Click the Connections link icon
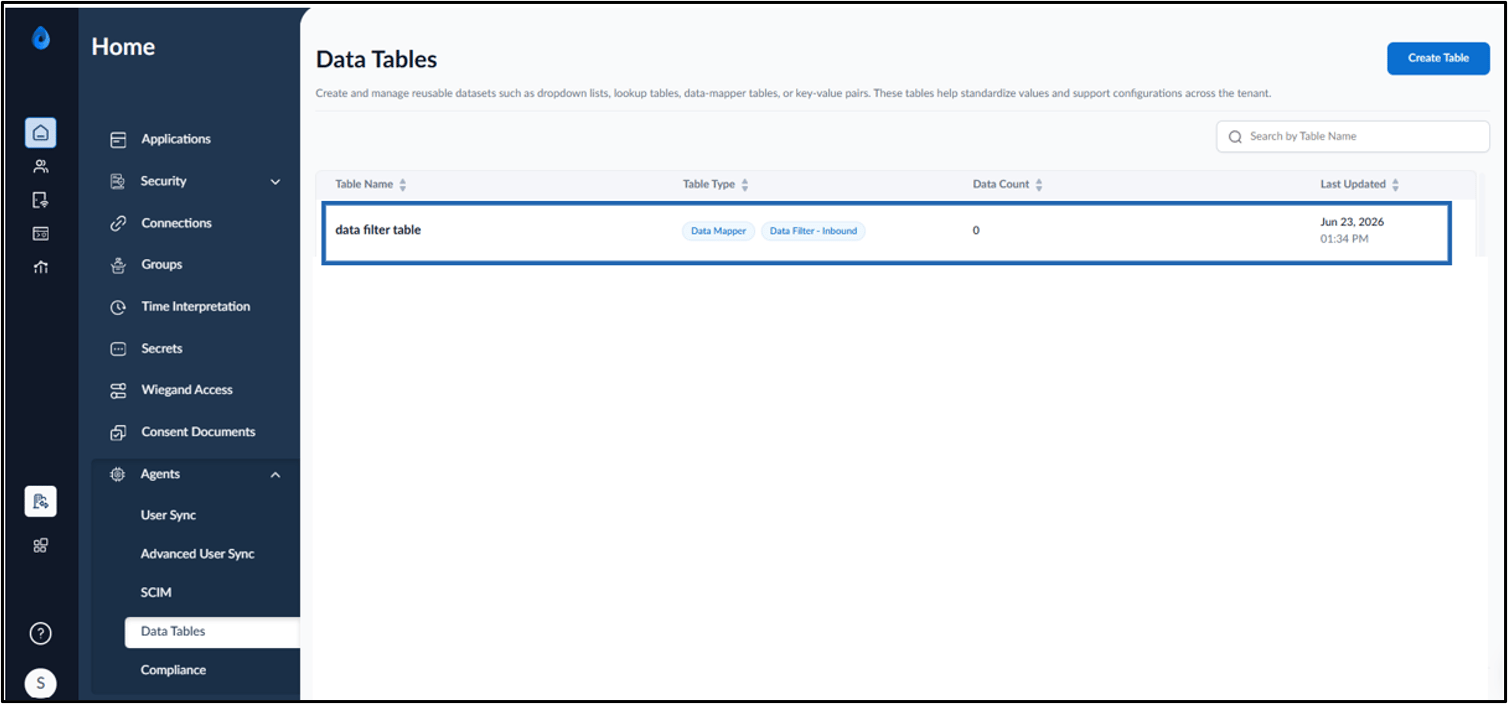1508x704 pixels. click(118, 223)
